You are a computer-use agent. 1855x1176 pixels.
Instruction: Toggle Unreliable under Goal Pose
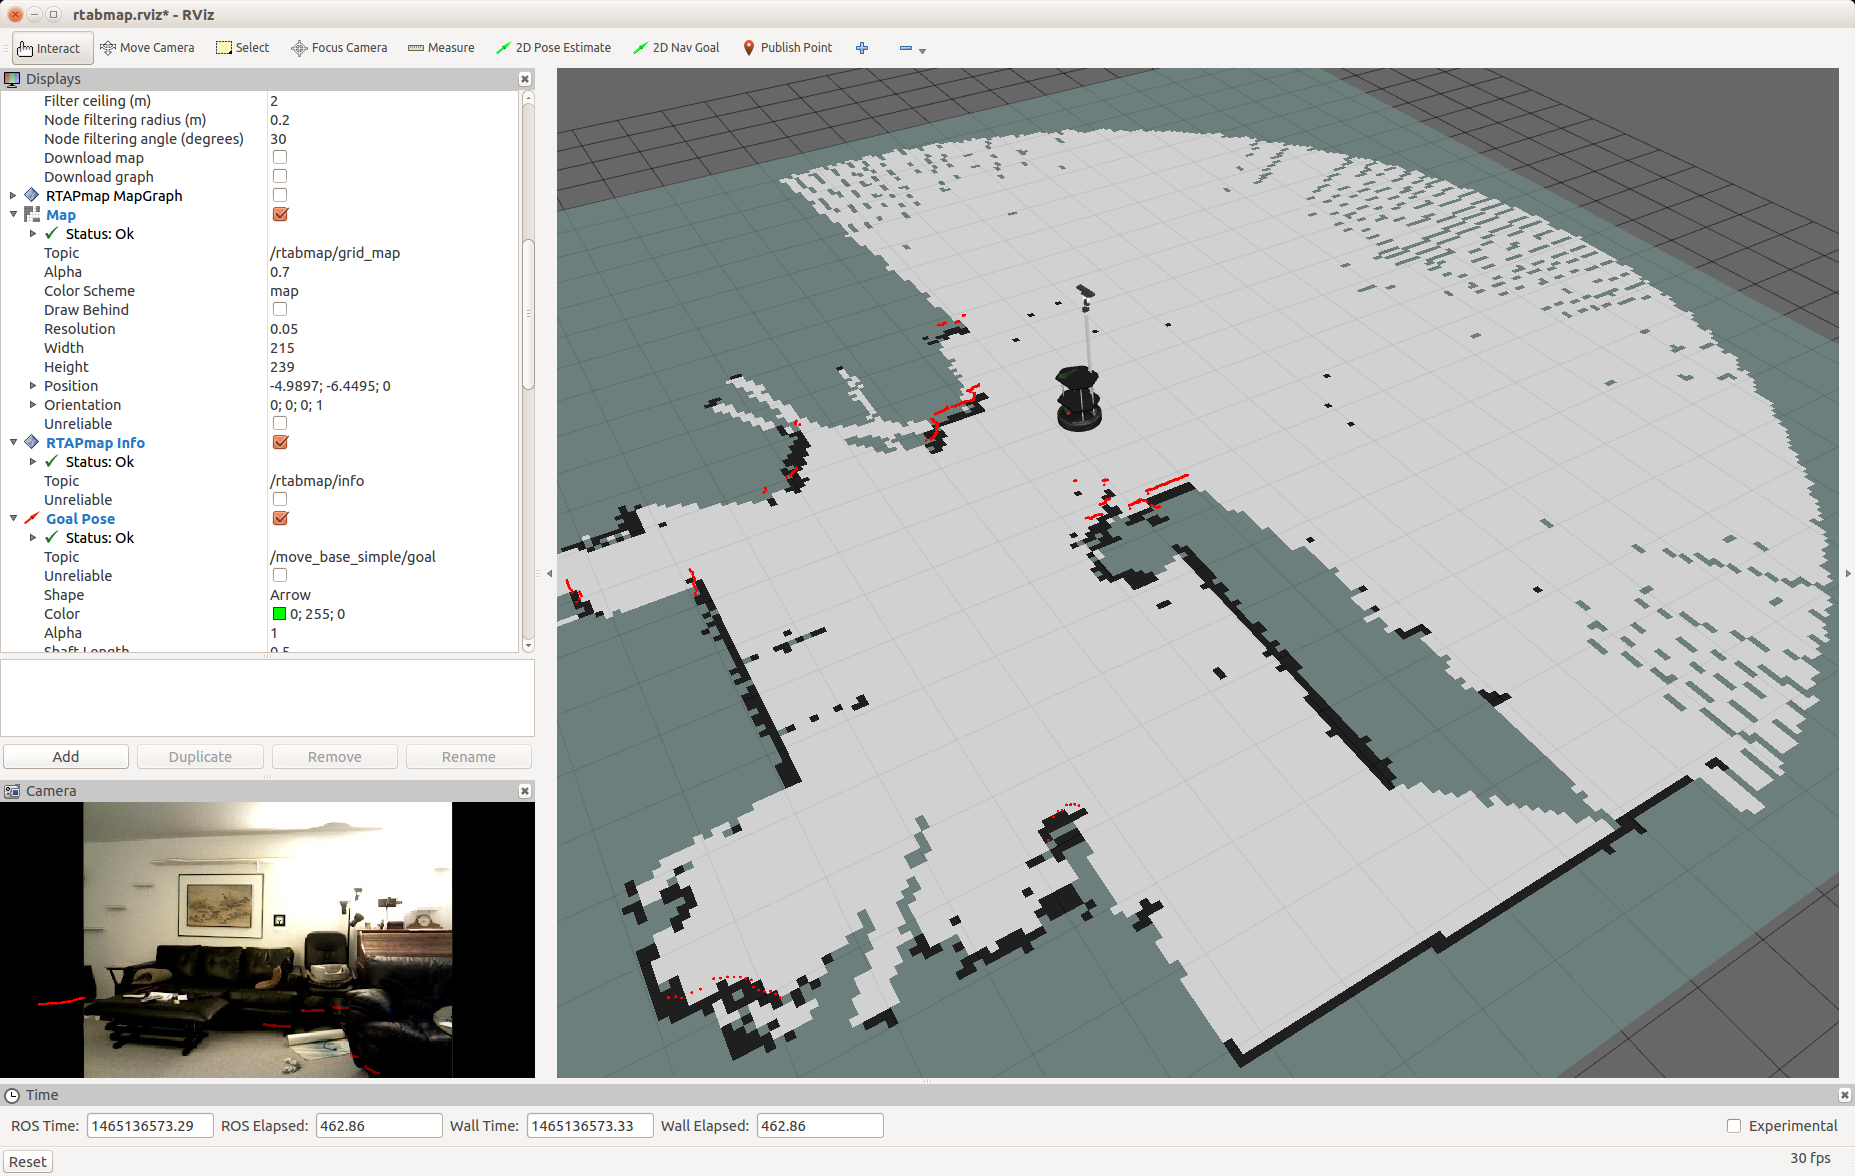click(x=280, y=576)
